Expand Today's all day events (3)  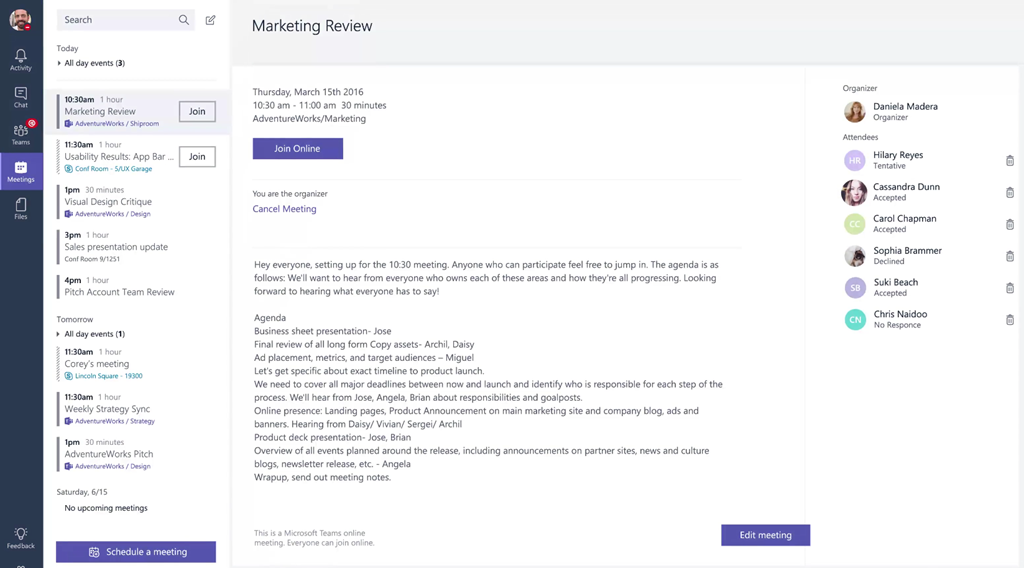click(59, 63)
